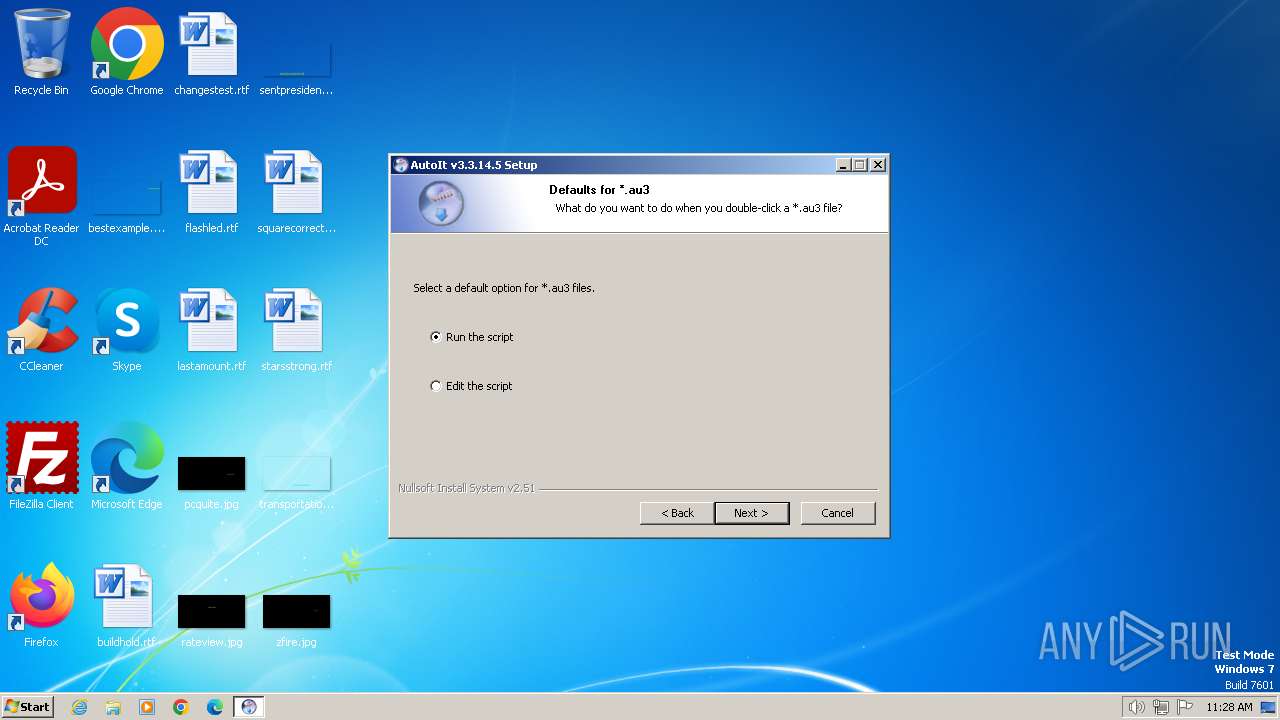Image resolution: width=1280 pixels, height=720 pixels.
Task: Select zfire.jpg image file
Action: pyautogui.click(x=296, y=620)
